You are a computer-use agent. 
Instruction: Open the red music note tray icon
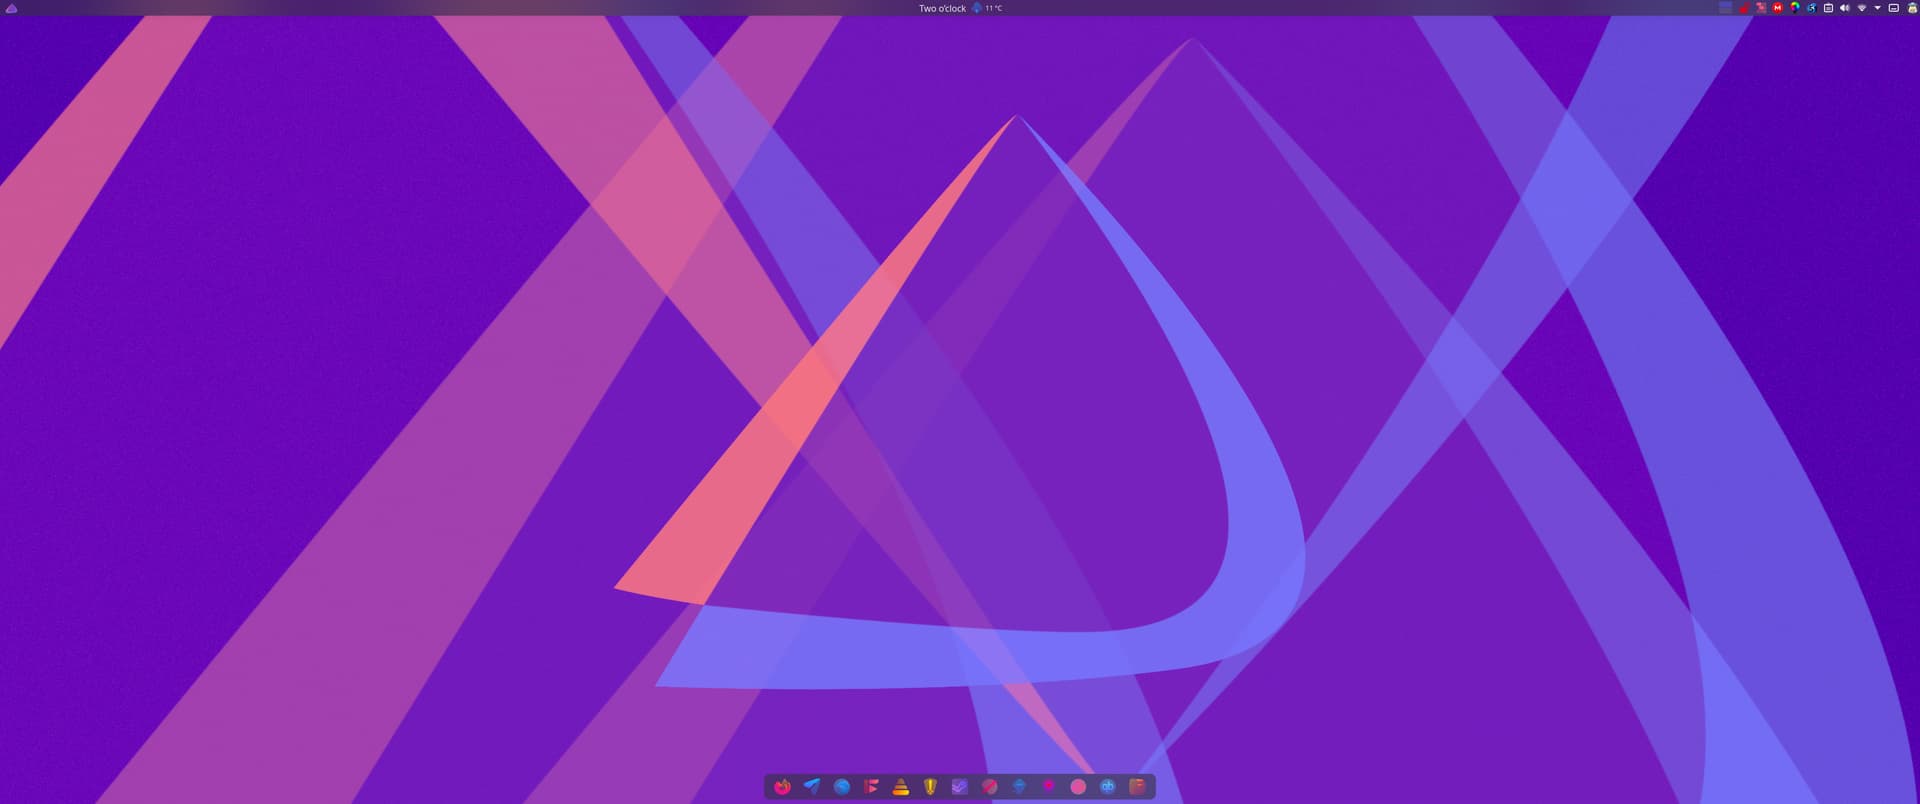coord(1745,8)
